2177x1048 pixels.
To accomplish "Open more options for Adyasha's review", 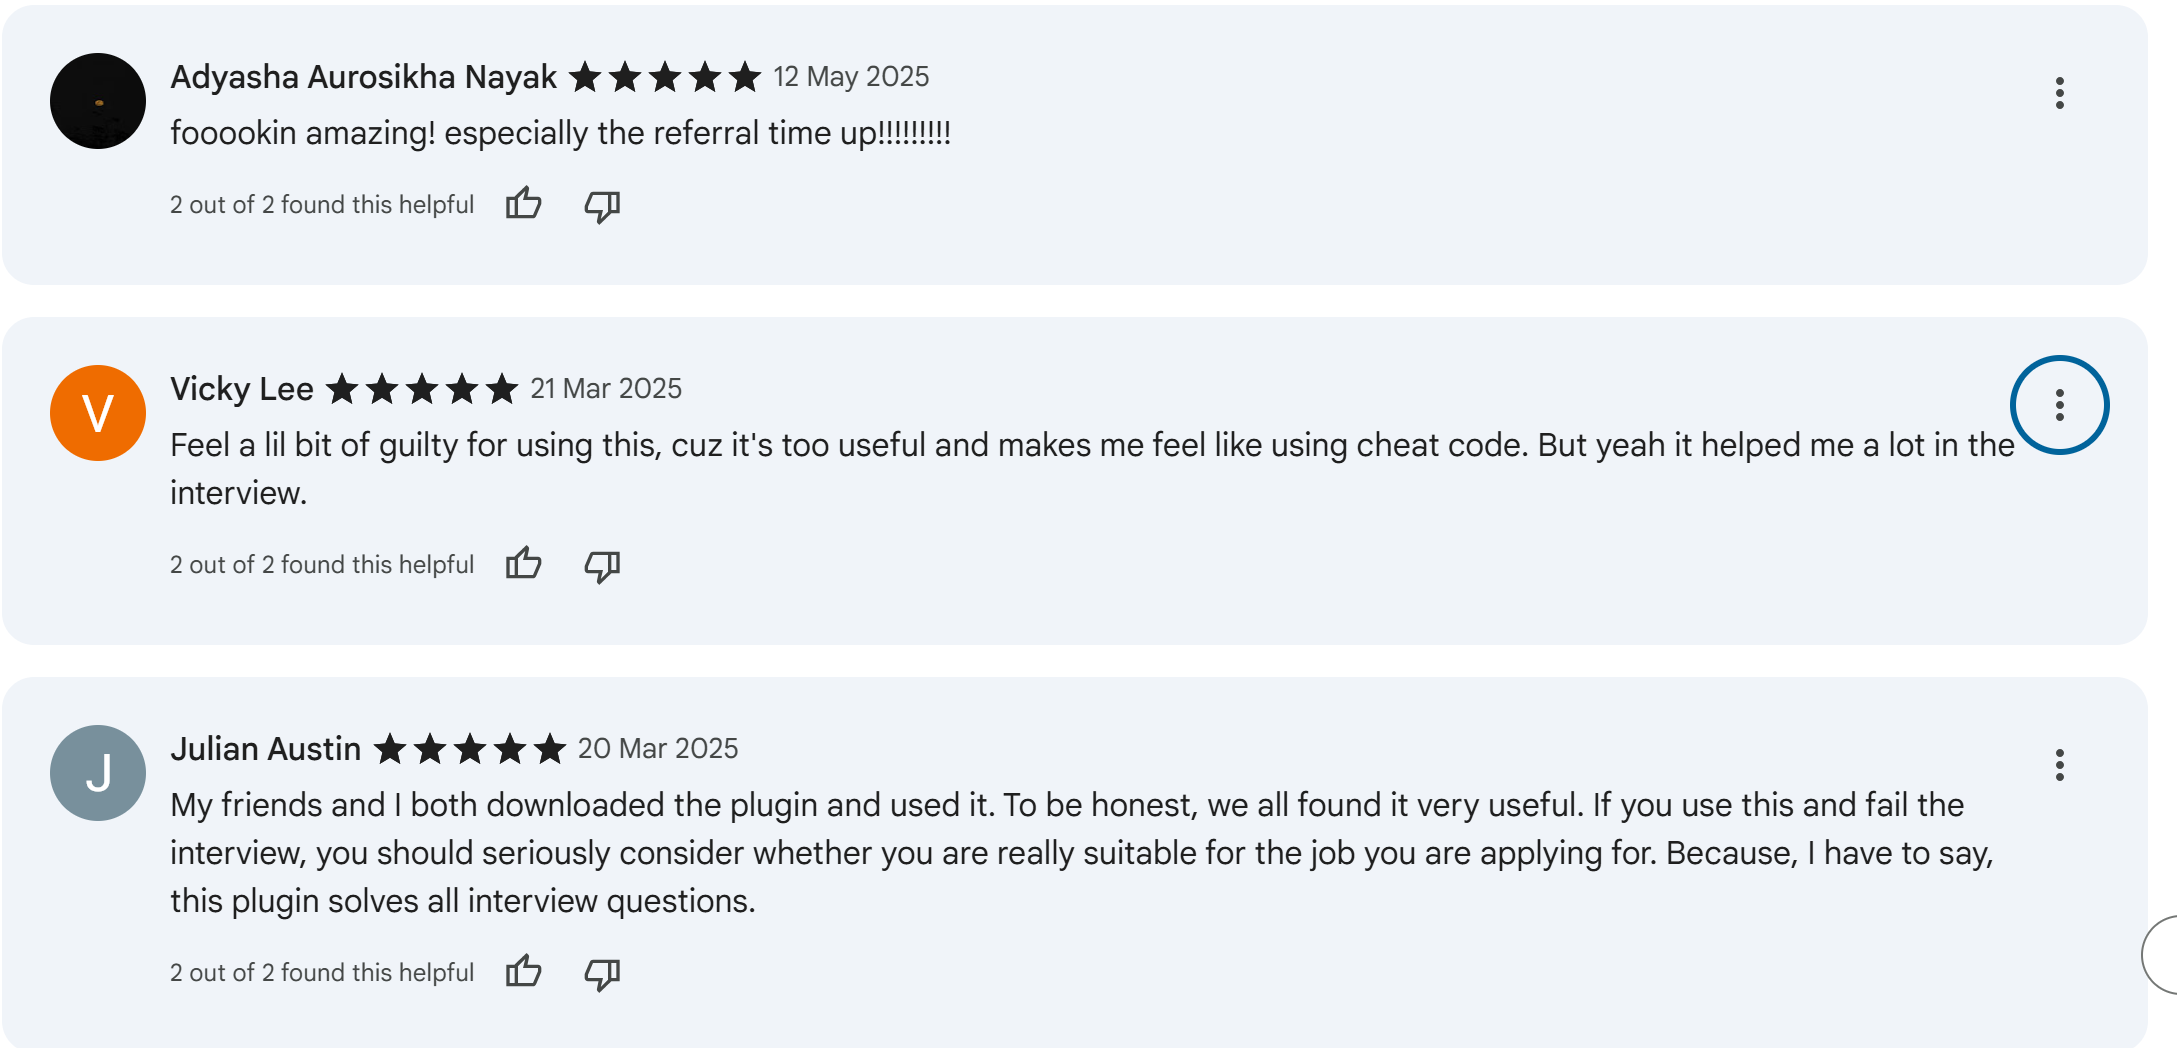I will (x=2059, y=93).
